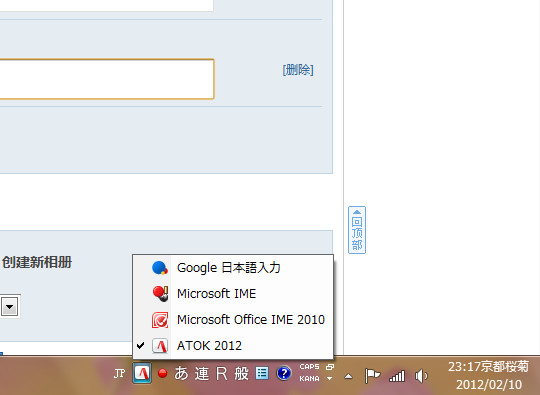Toggle the R romaji input mode
540x395 pixels.
pyautogui.click(x=222, y=373)
